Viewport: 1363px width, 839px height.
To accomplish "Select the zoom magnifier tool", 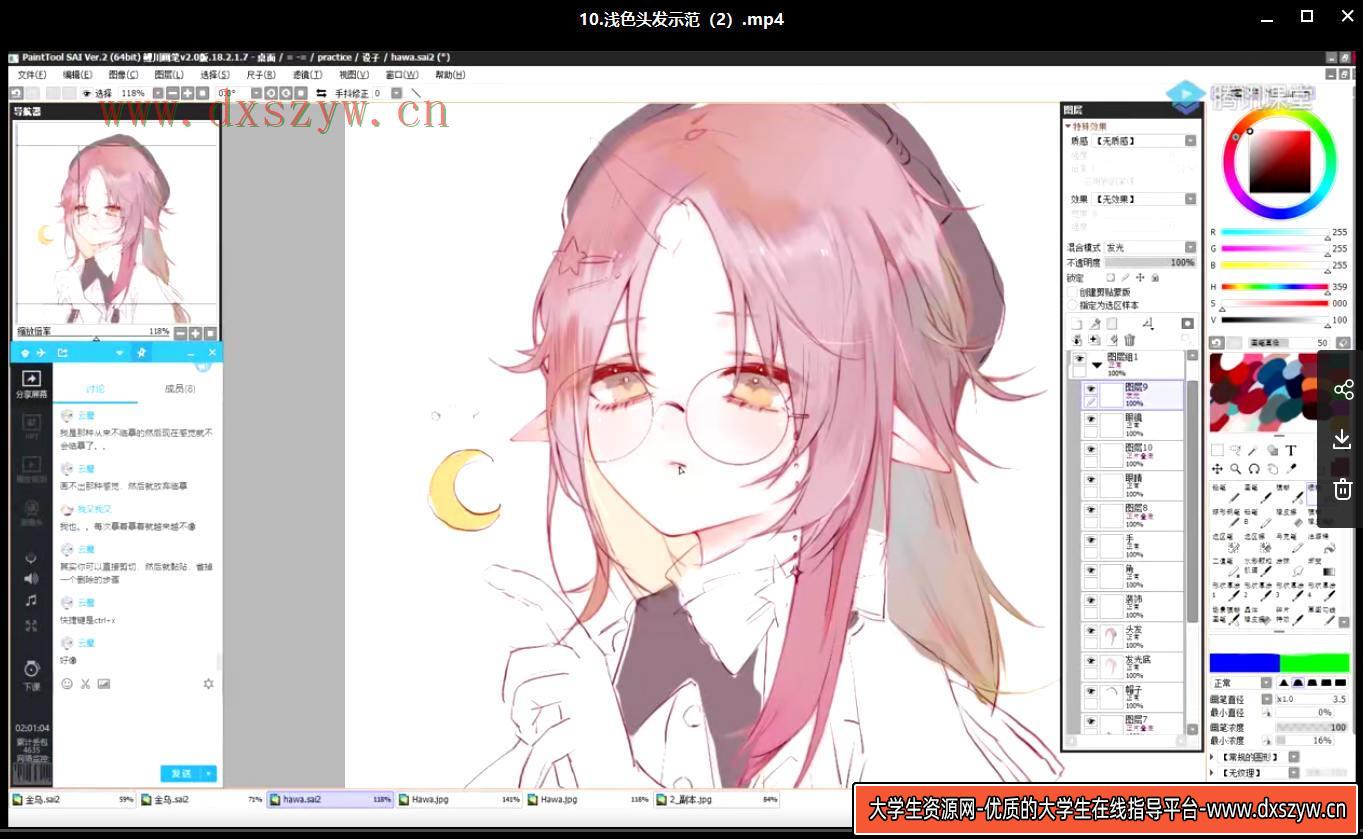I will 1235,468.
